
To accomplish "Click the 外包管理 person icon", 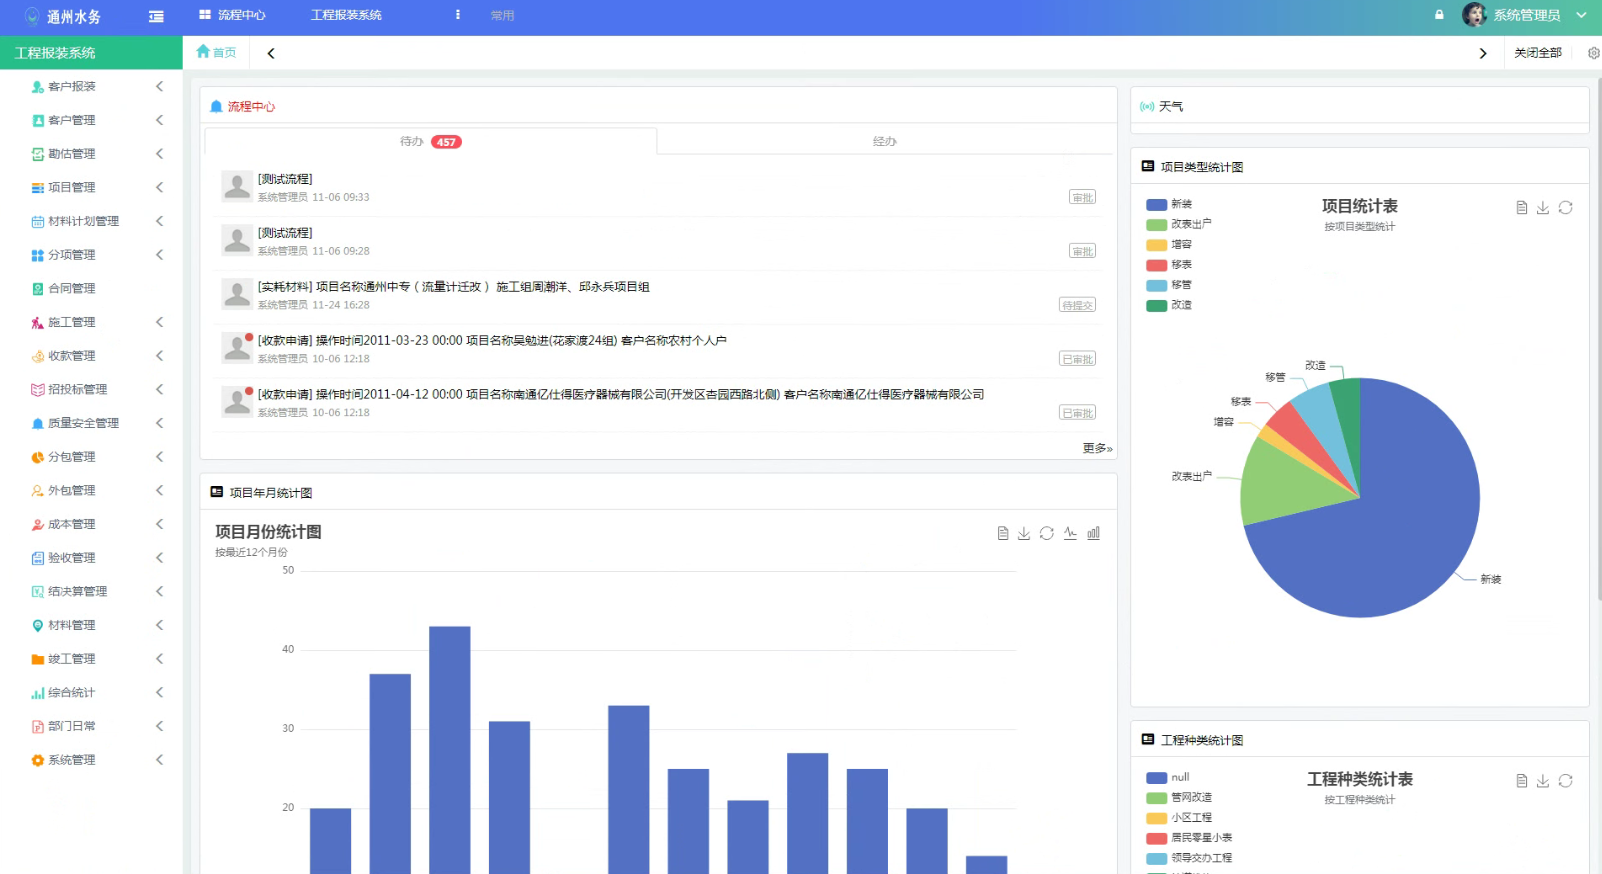I will tap(38, 491).
